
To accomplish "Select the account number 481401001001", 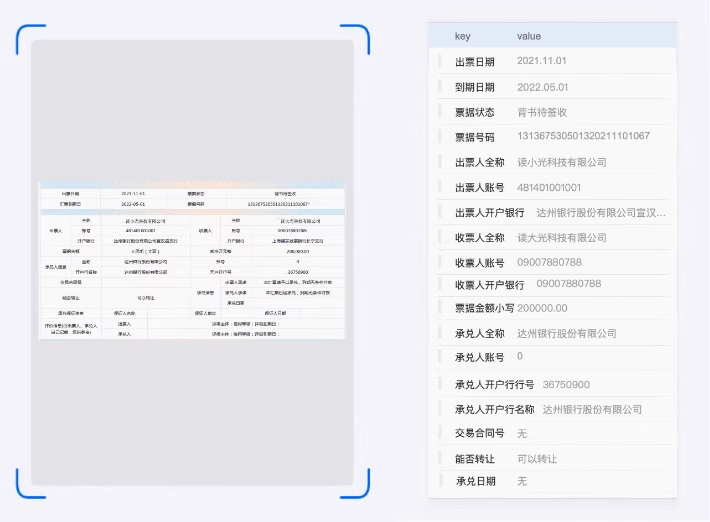I will (549, 187).
